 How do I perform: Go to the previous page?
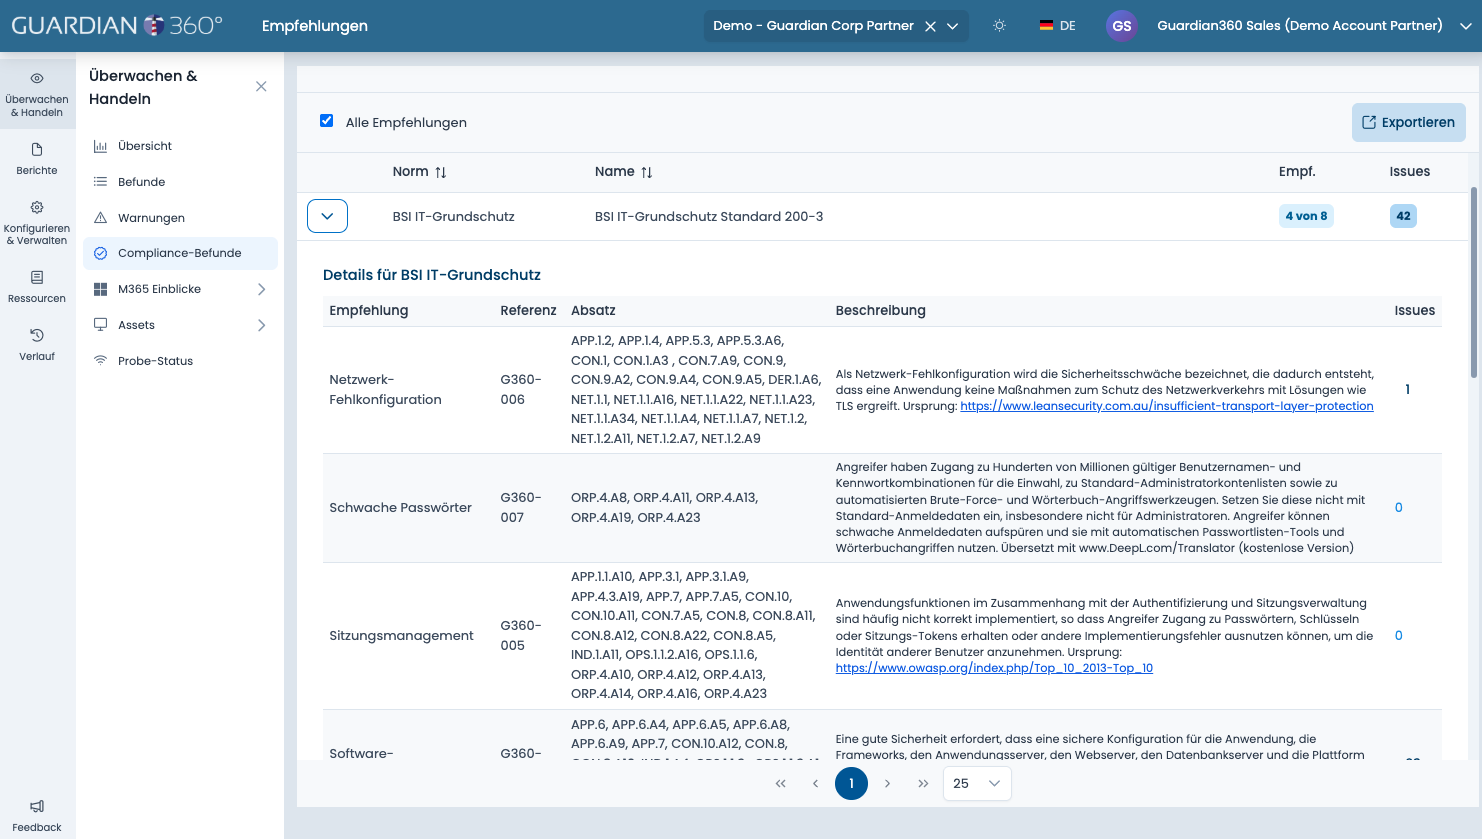[816, 783]
